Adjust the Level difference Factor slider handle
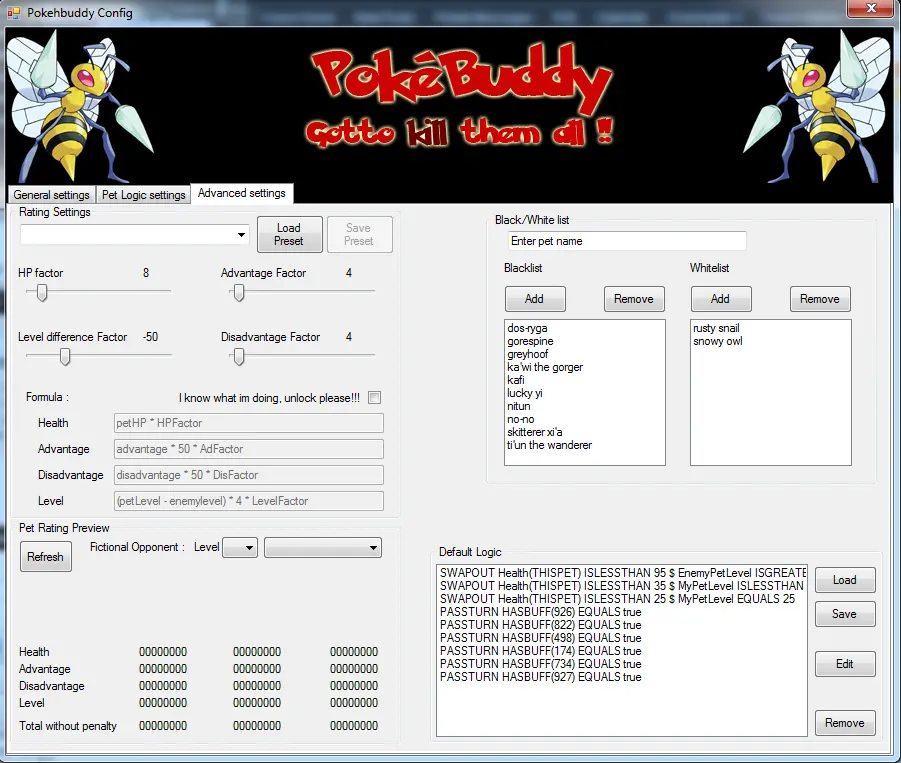The image size is (901, 763). pos(65,357)
